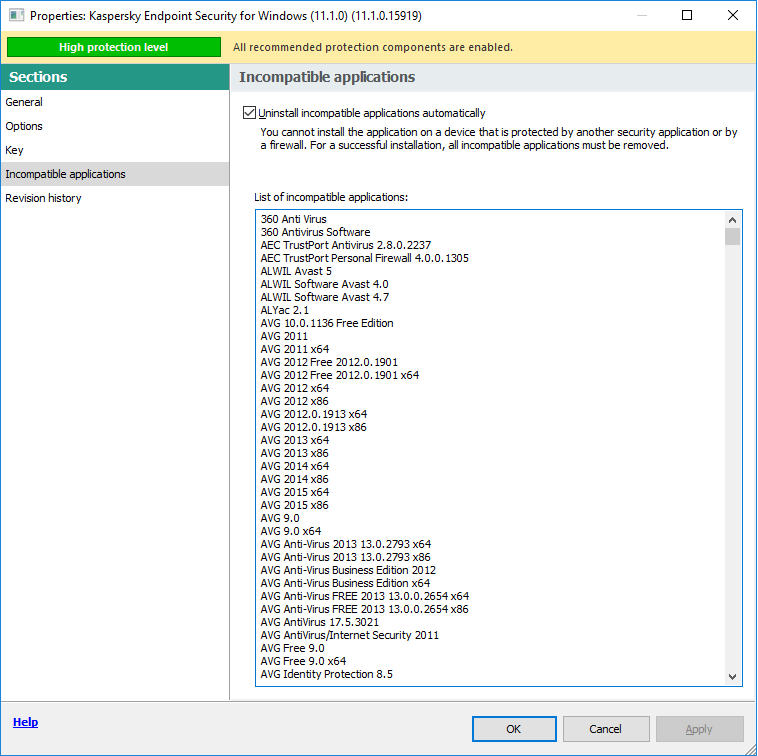
Task: Select AVG 2012 x64 entry
Action: click(295, 388)
